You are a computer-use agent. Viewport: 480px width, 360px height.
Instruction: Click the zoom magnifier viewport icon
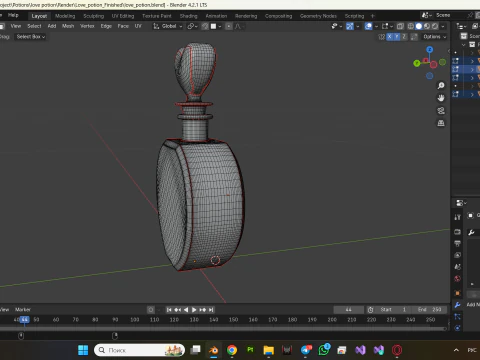tap(441, 86)
